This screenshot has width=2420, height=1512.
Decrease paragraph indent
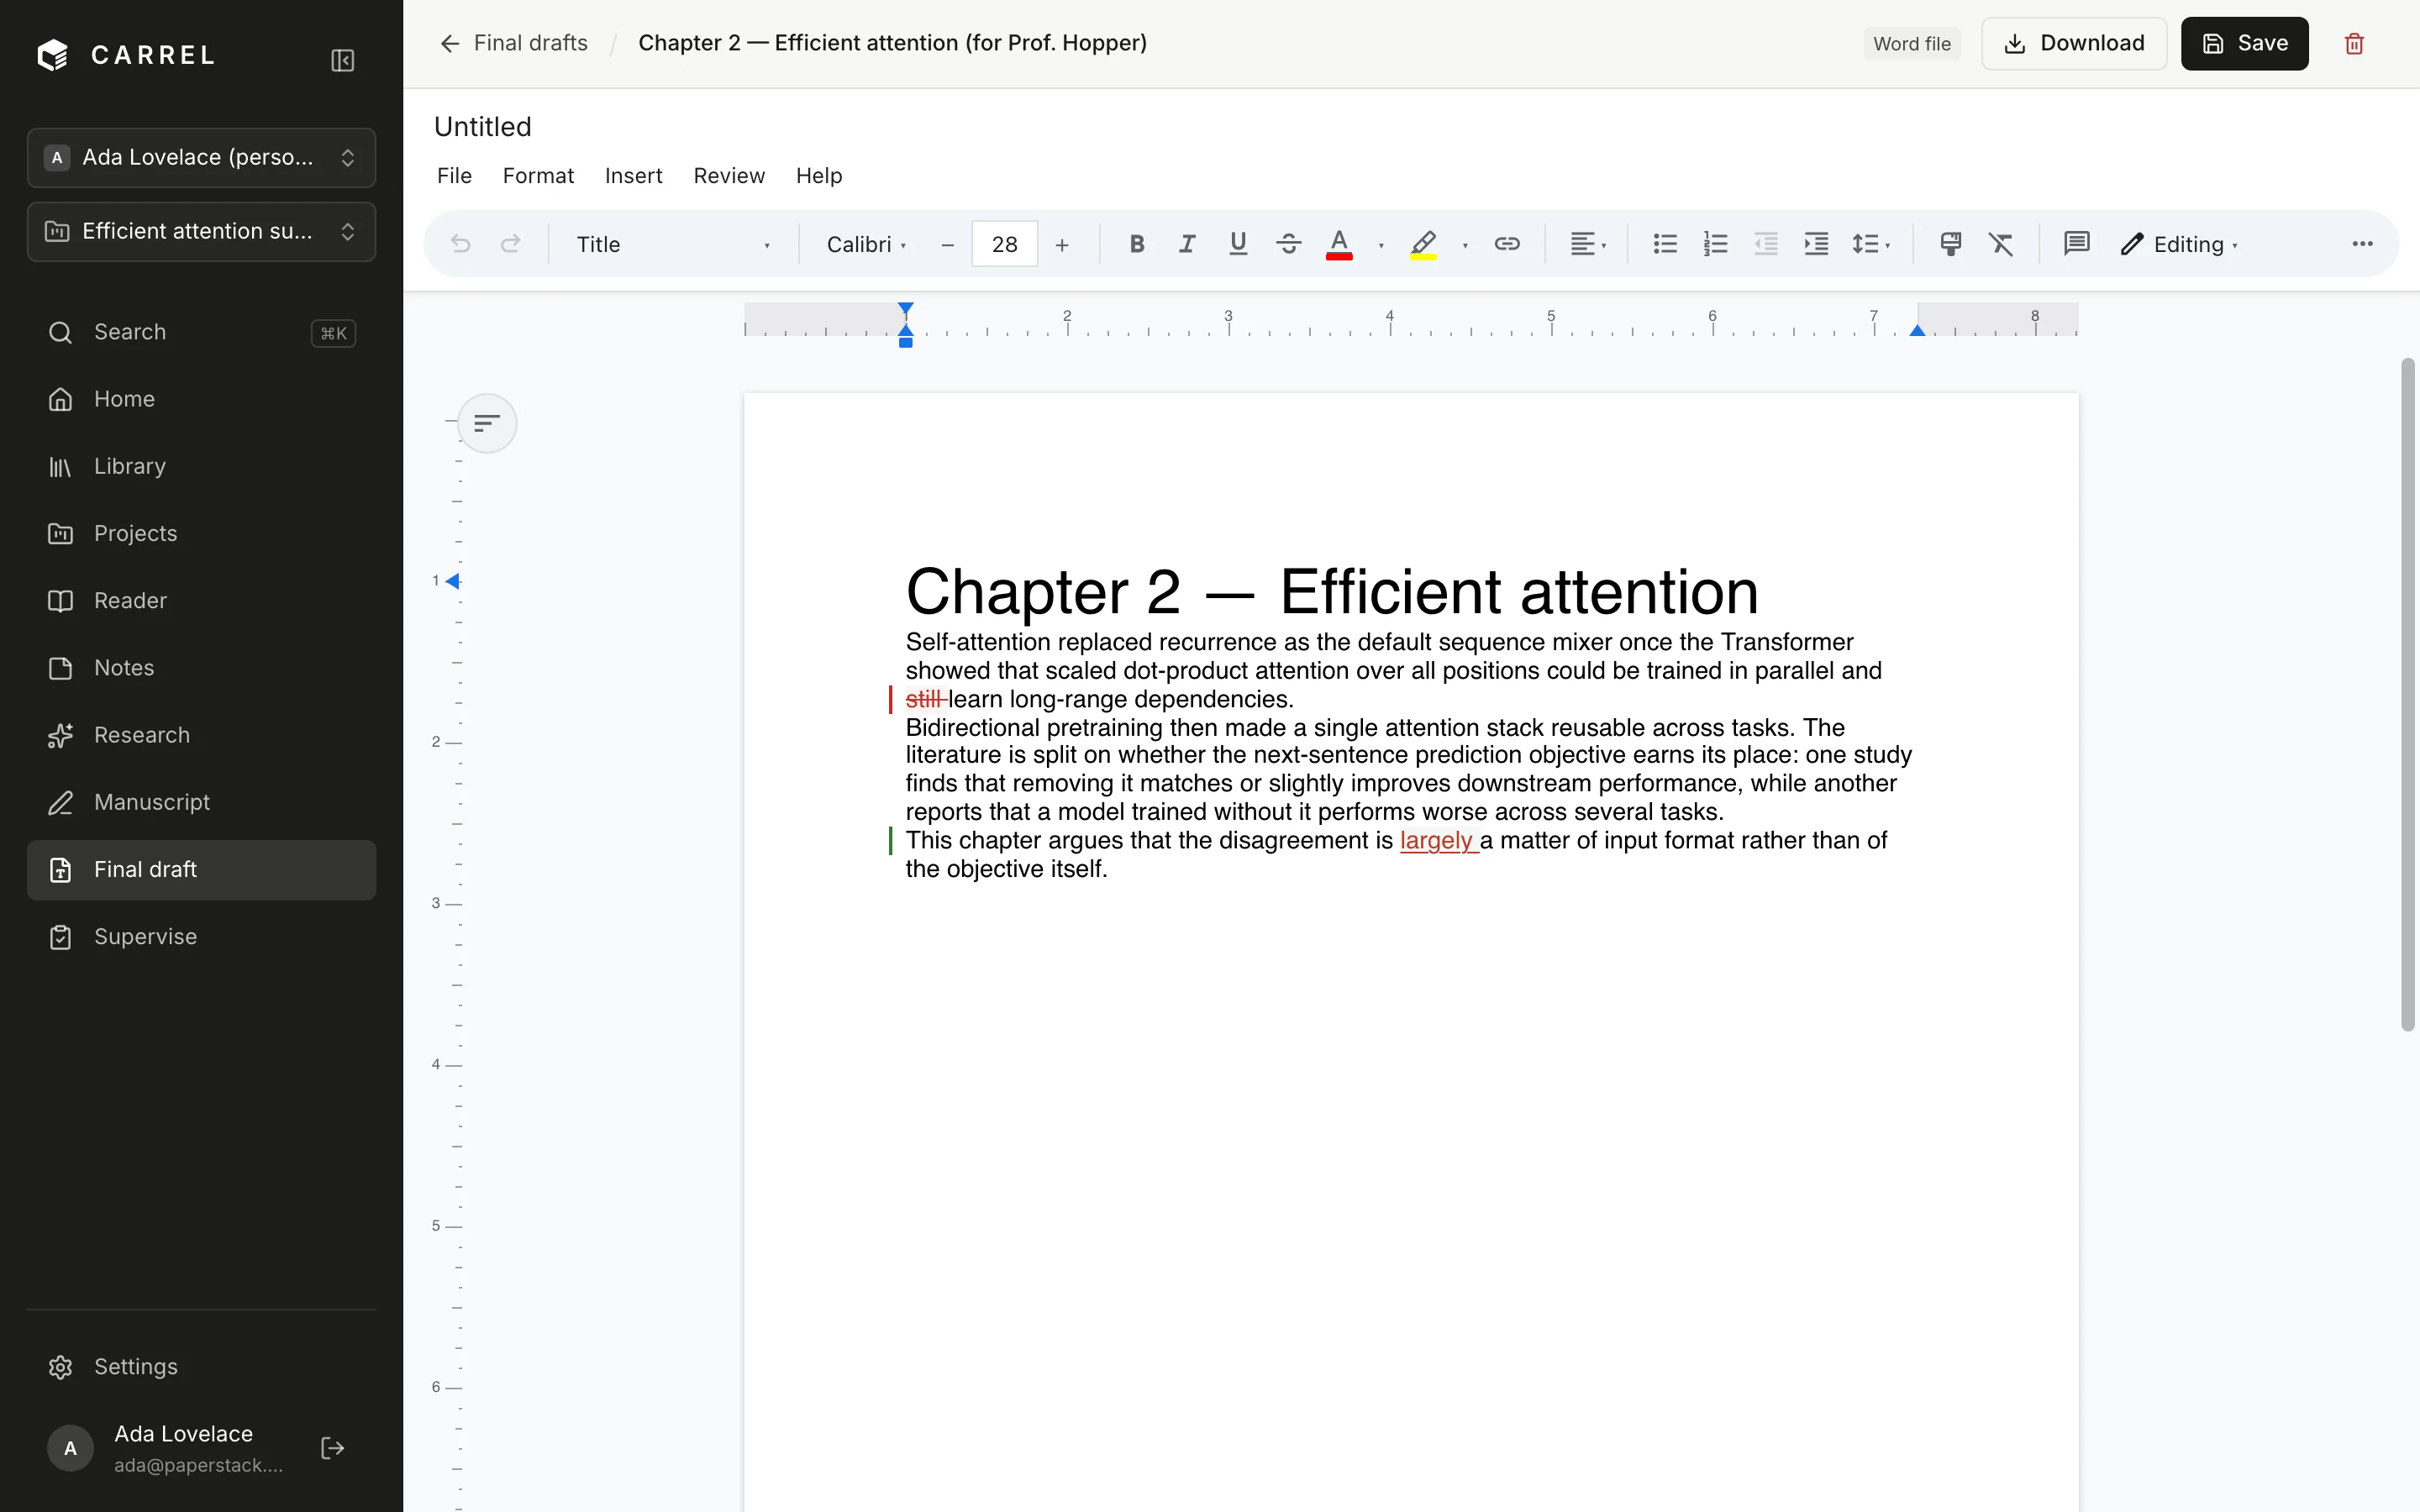[x=1766, y=244]
